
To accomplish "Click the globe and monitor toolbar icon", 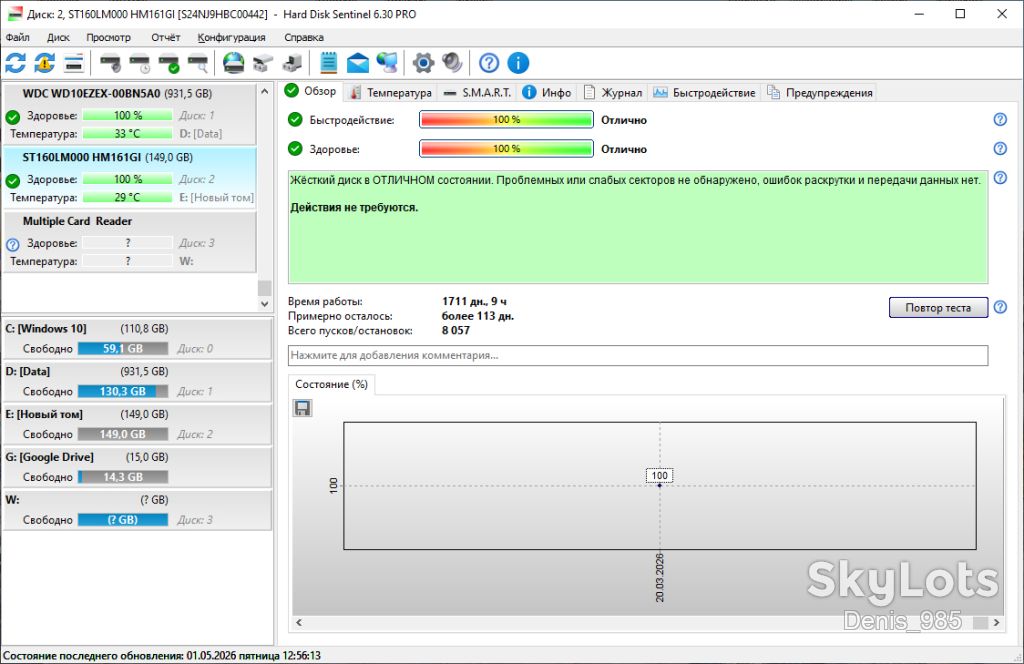I will pos(387,63).
